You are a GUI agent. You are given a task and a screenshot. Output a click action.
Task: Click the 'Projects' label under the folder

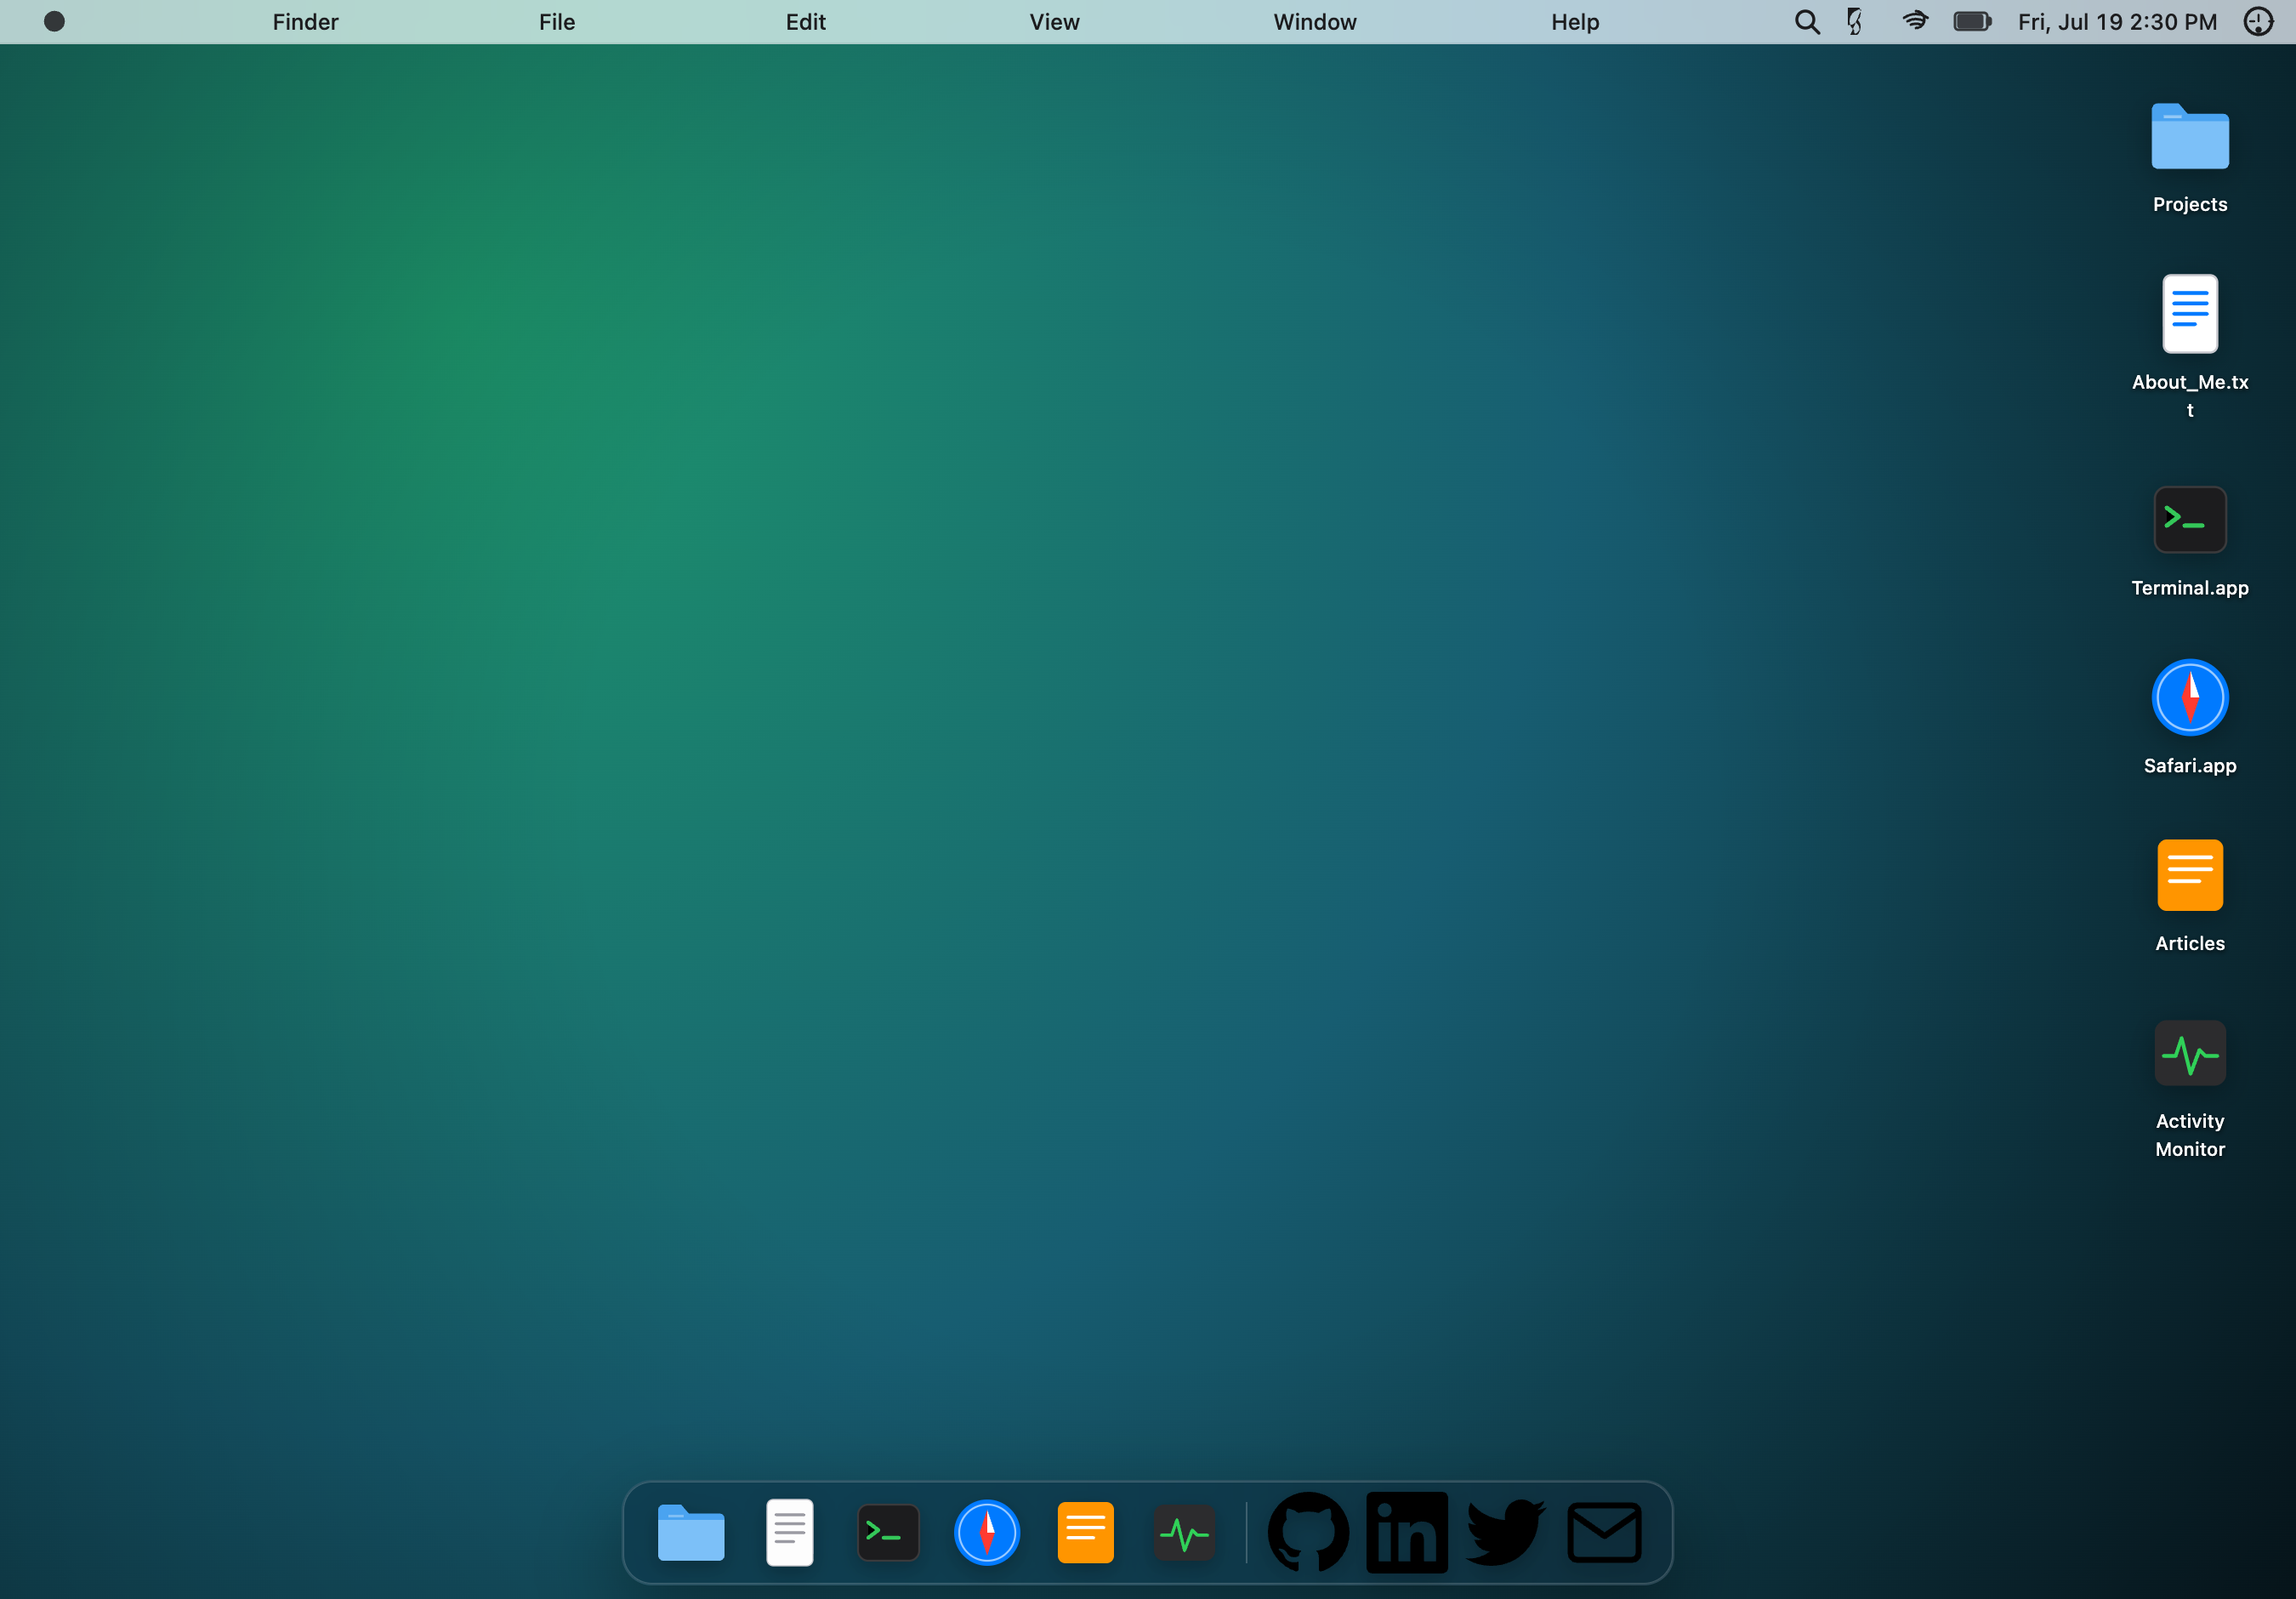tap(2189, 204)
